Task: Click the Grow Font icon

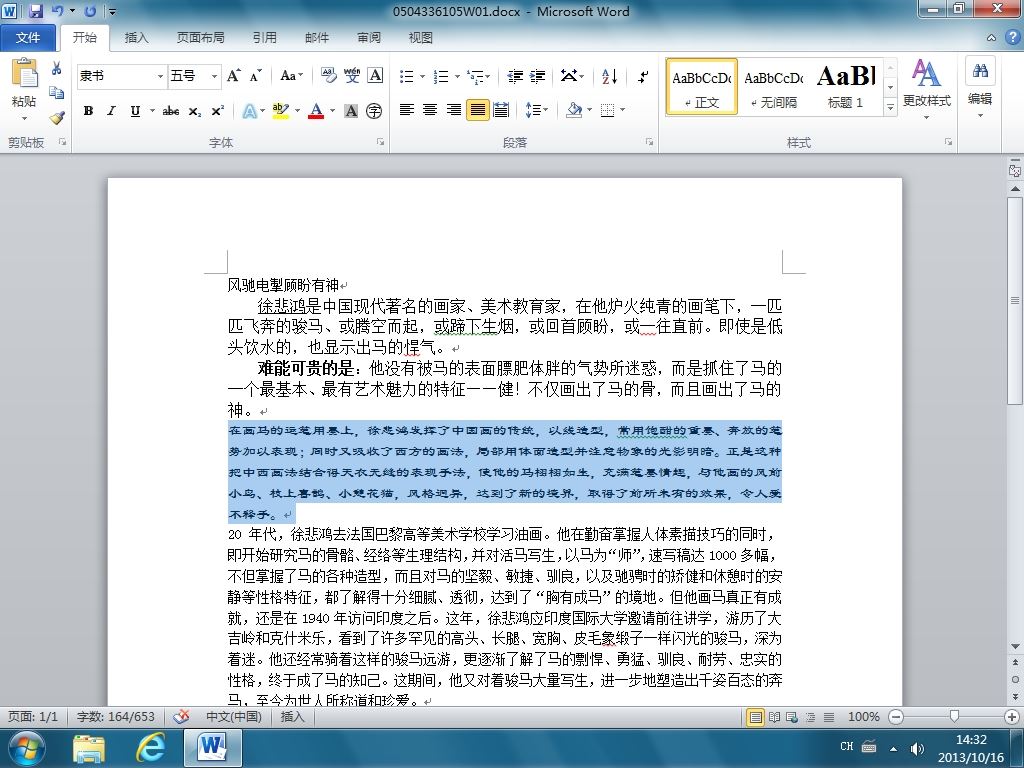Action: point(233,76)
